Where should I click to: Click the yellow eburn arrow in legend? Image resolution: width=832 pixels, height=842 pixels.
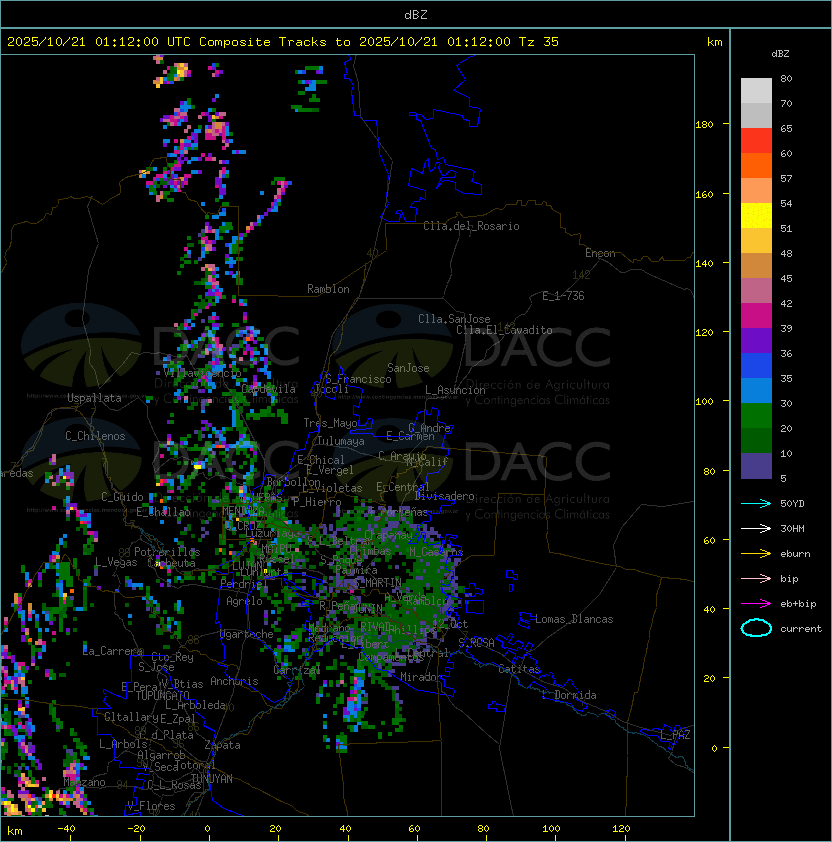(756, 554)
